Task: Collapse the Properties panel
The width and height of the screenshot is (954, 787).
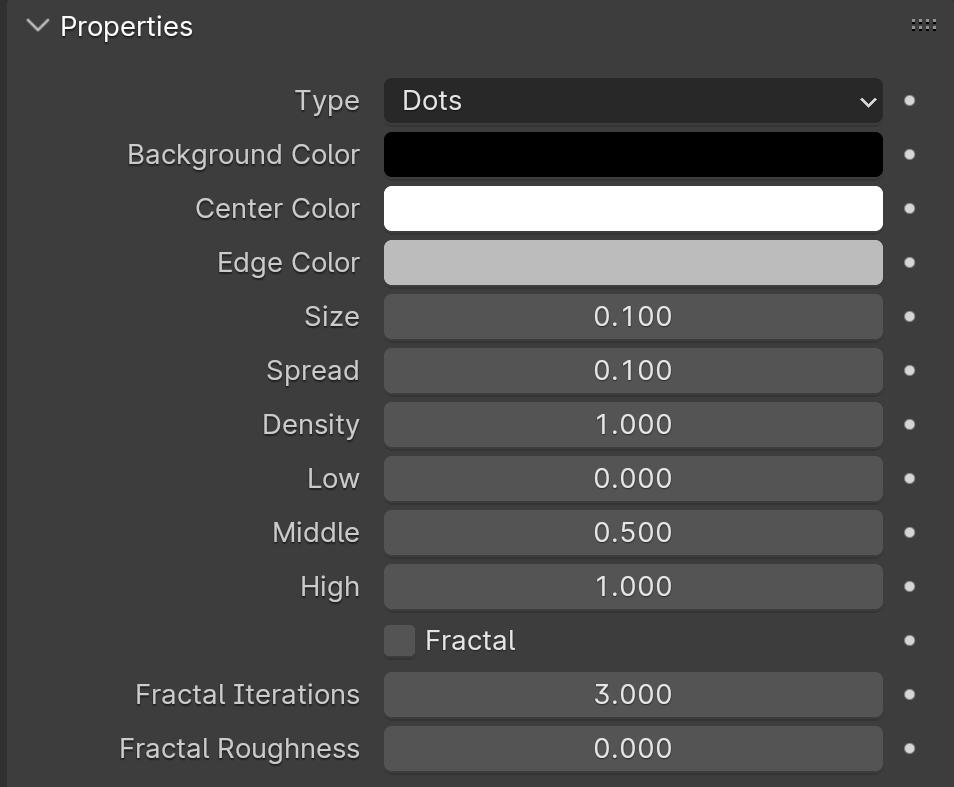Action: tap(38, 26)
